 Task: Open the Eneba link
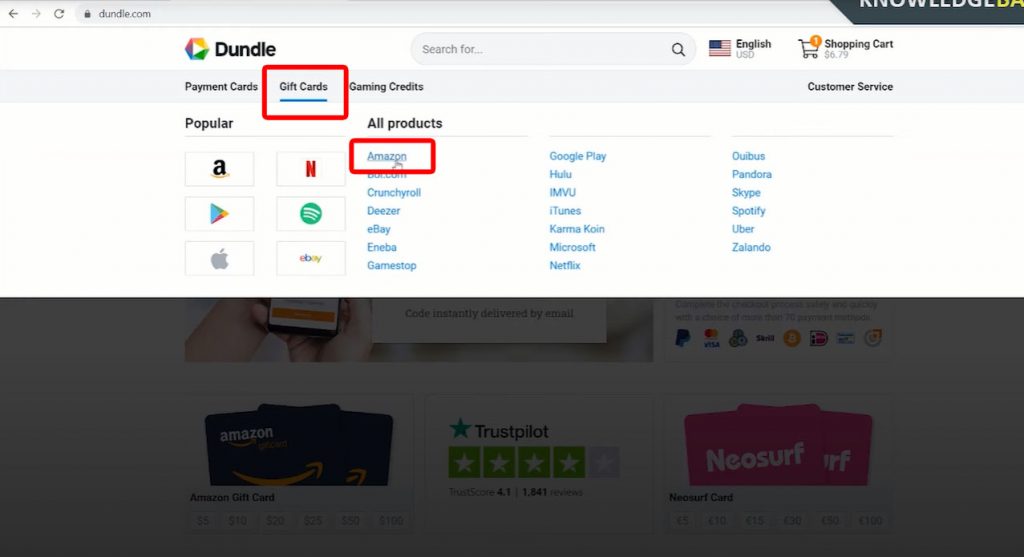pos(381,247)
